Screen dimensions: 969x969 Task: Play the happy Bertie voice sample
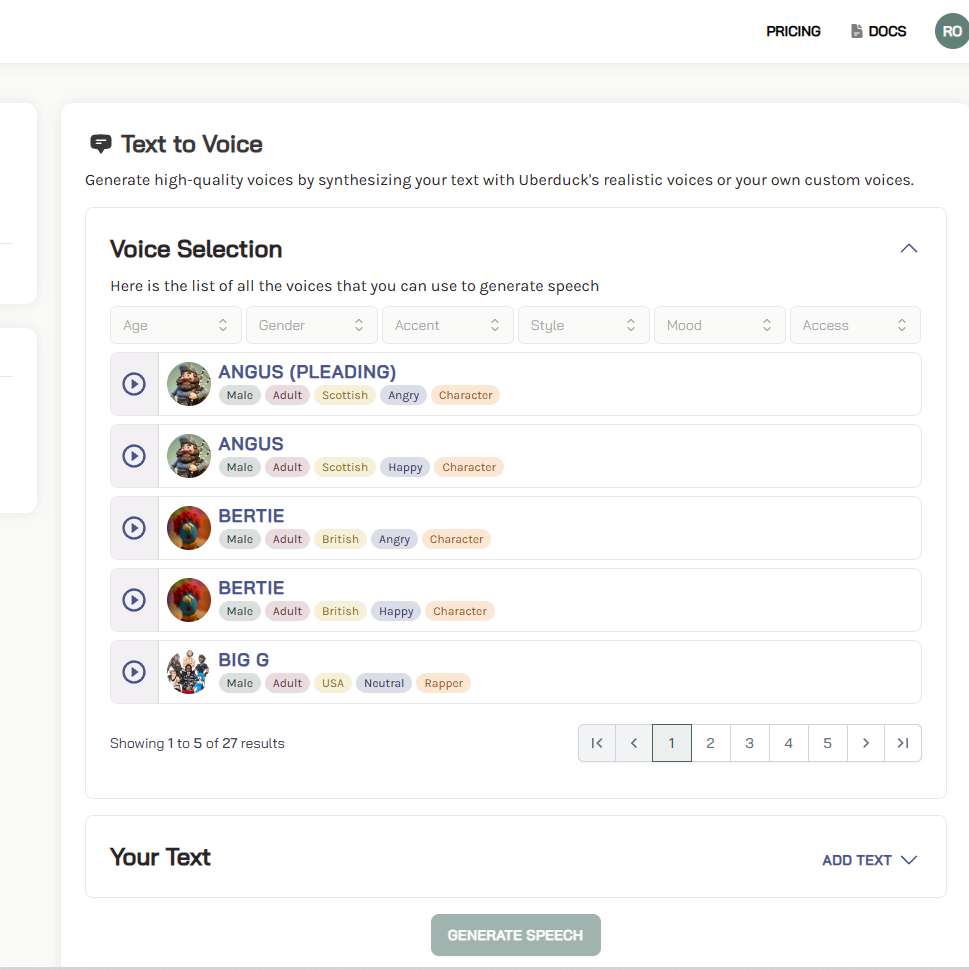coord(134,600)
